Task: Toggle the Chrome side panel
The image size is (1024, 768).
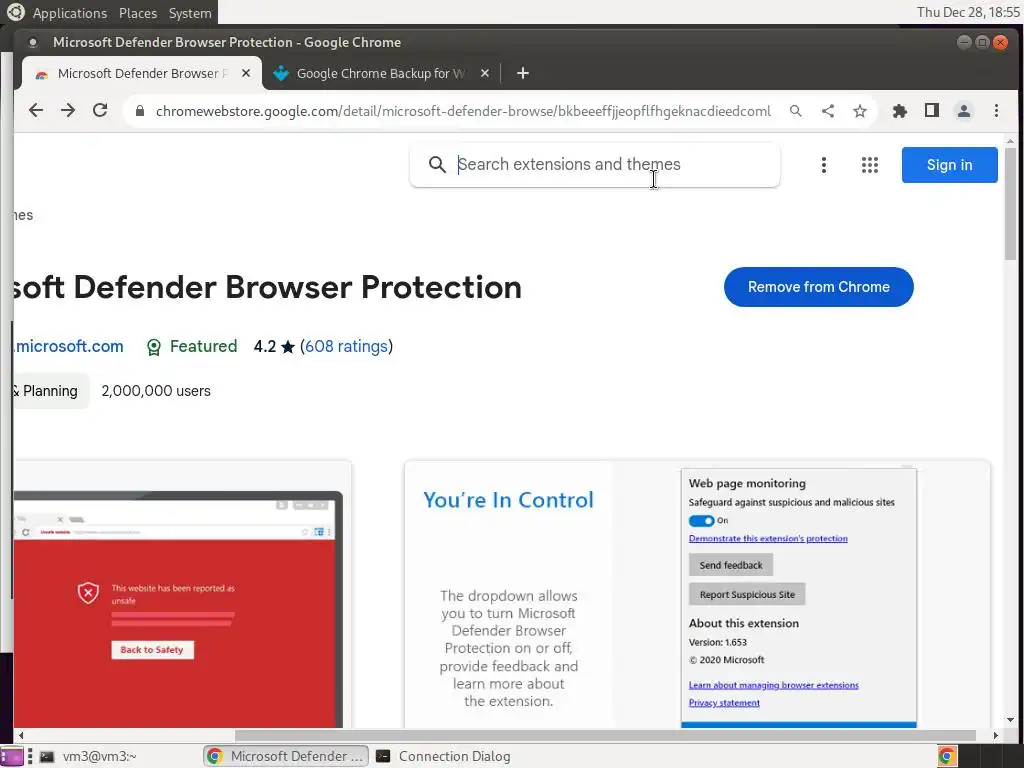Action: click(932, 110)
